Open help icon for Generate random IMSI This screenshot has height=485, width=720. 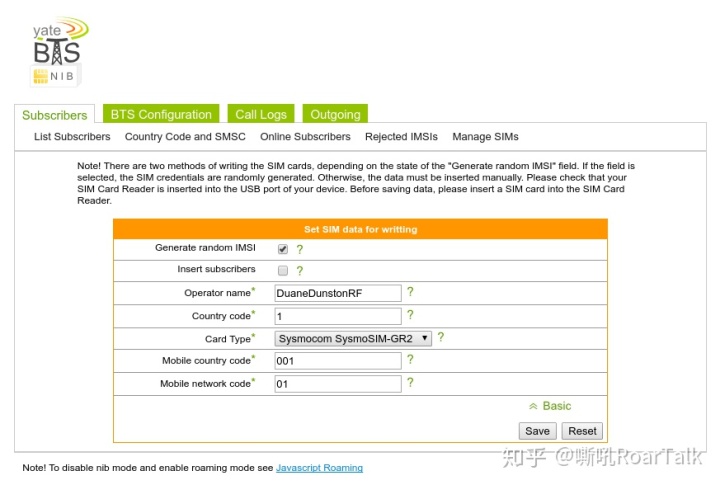point(300,249)
